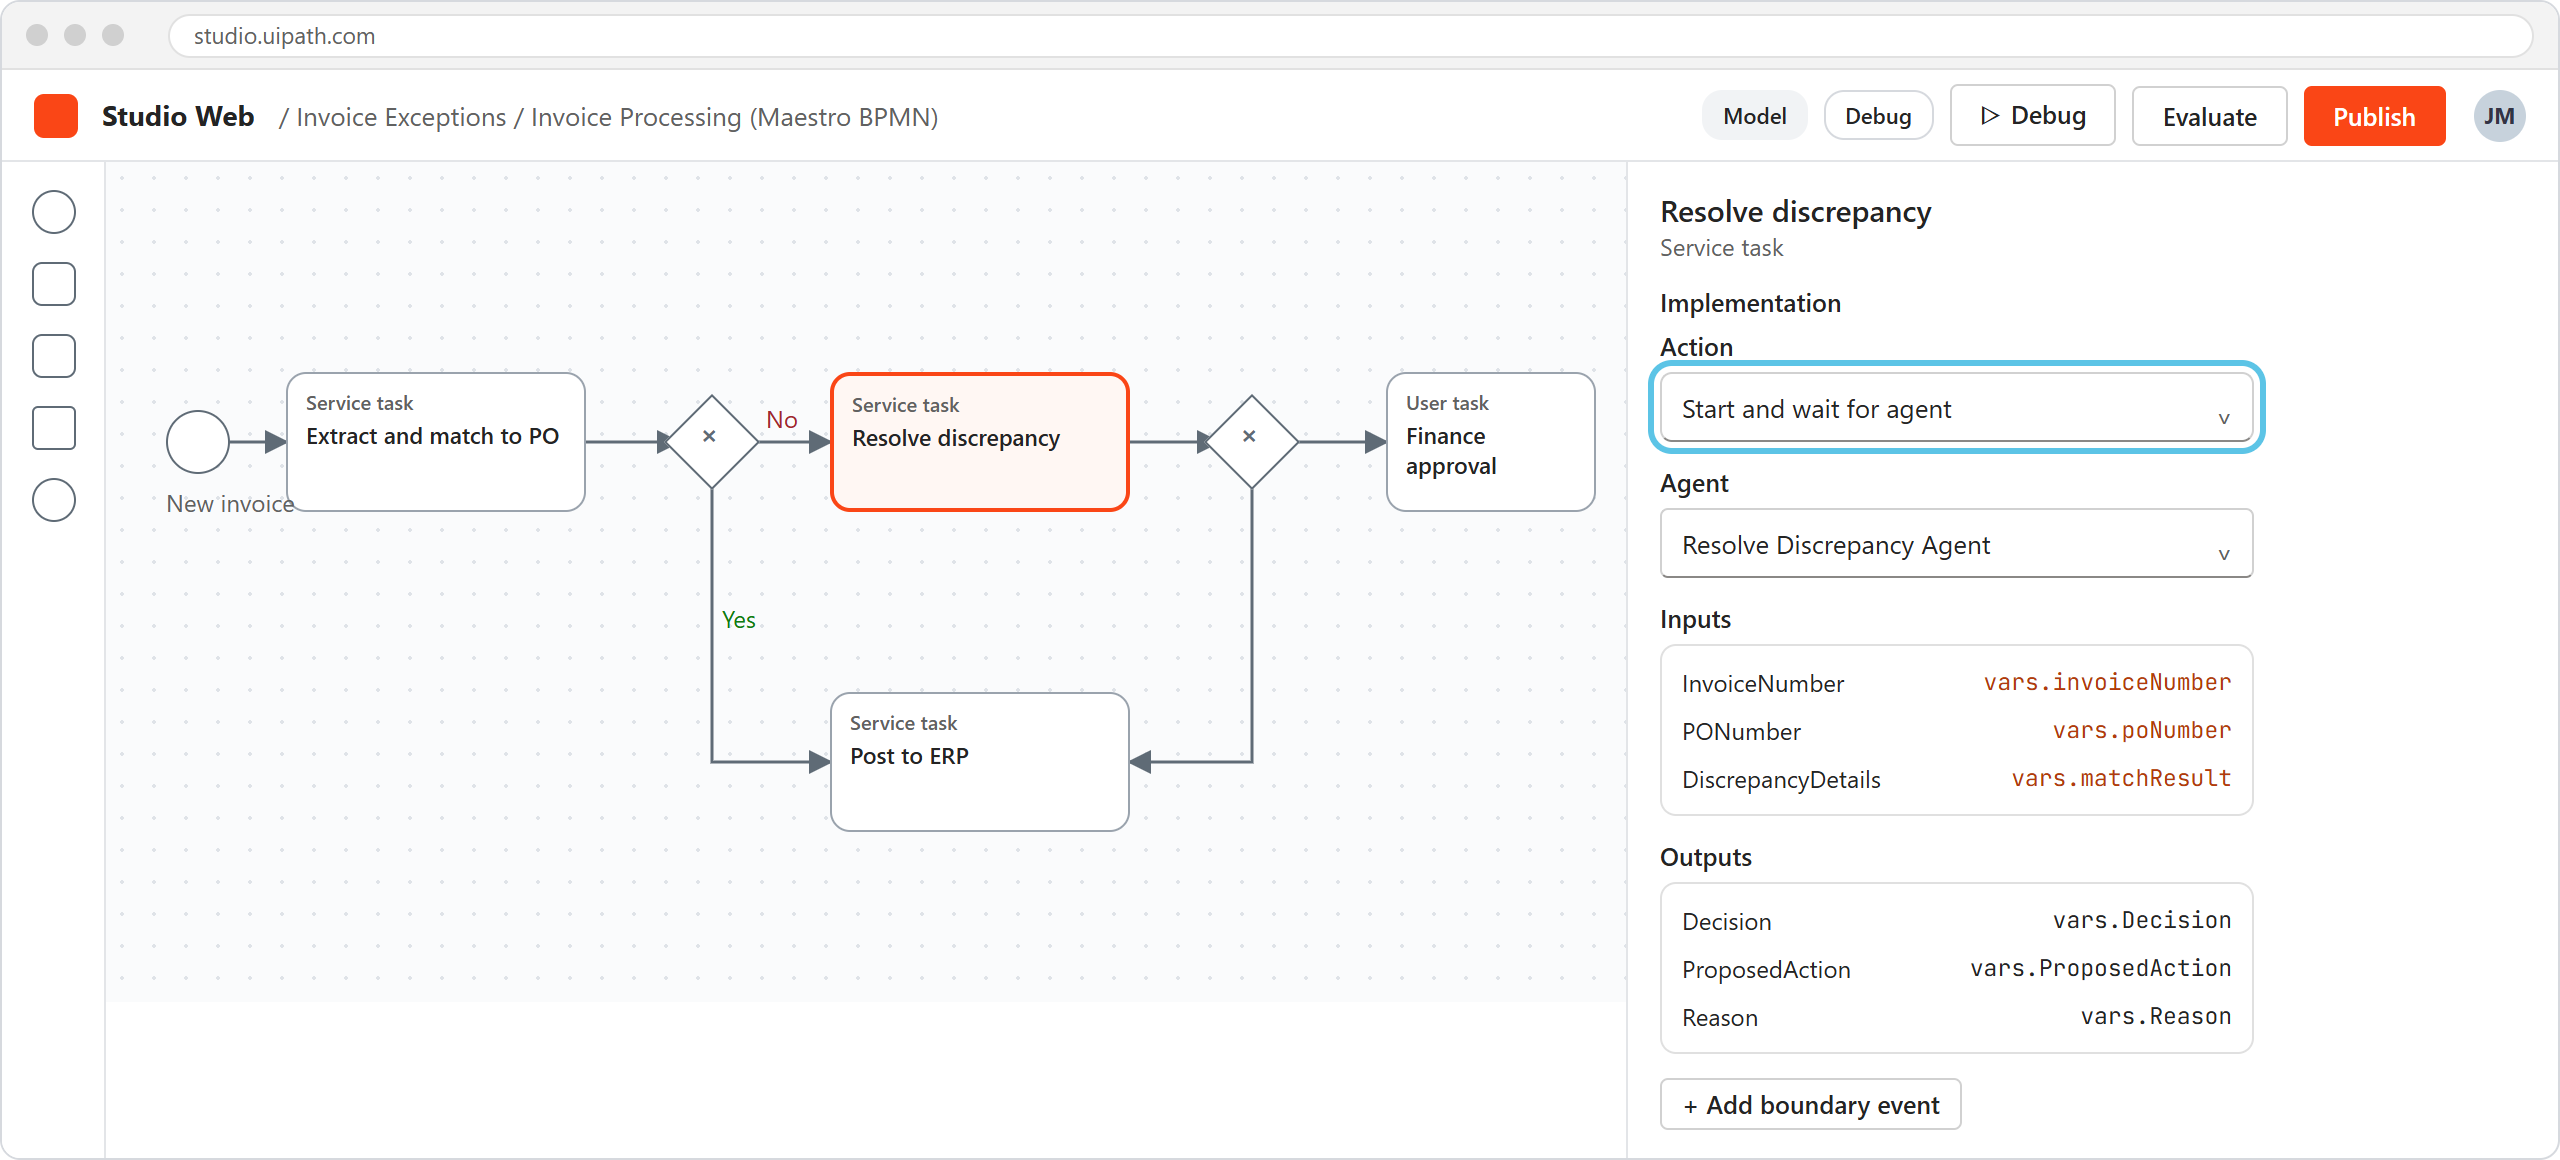The height and width of the screenshot is (1160, 2560).
Task: Click the vars.Decision output value
Action: 2141,920
